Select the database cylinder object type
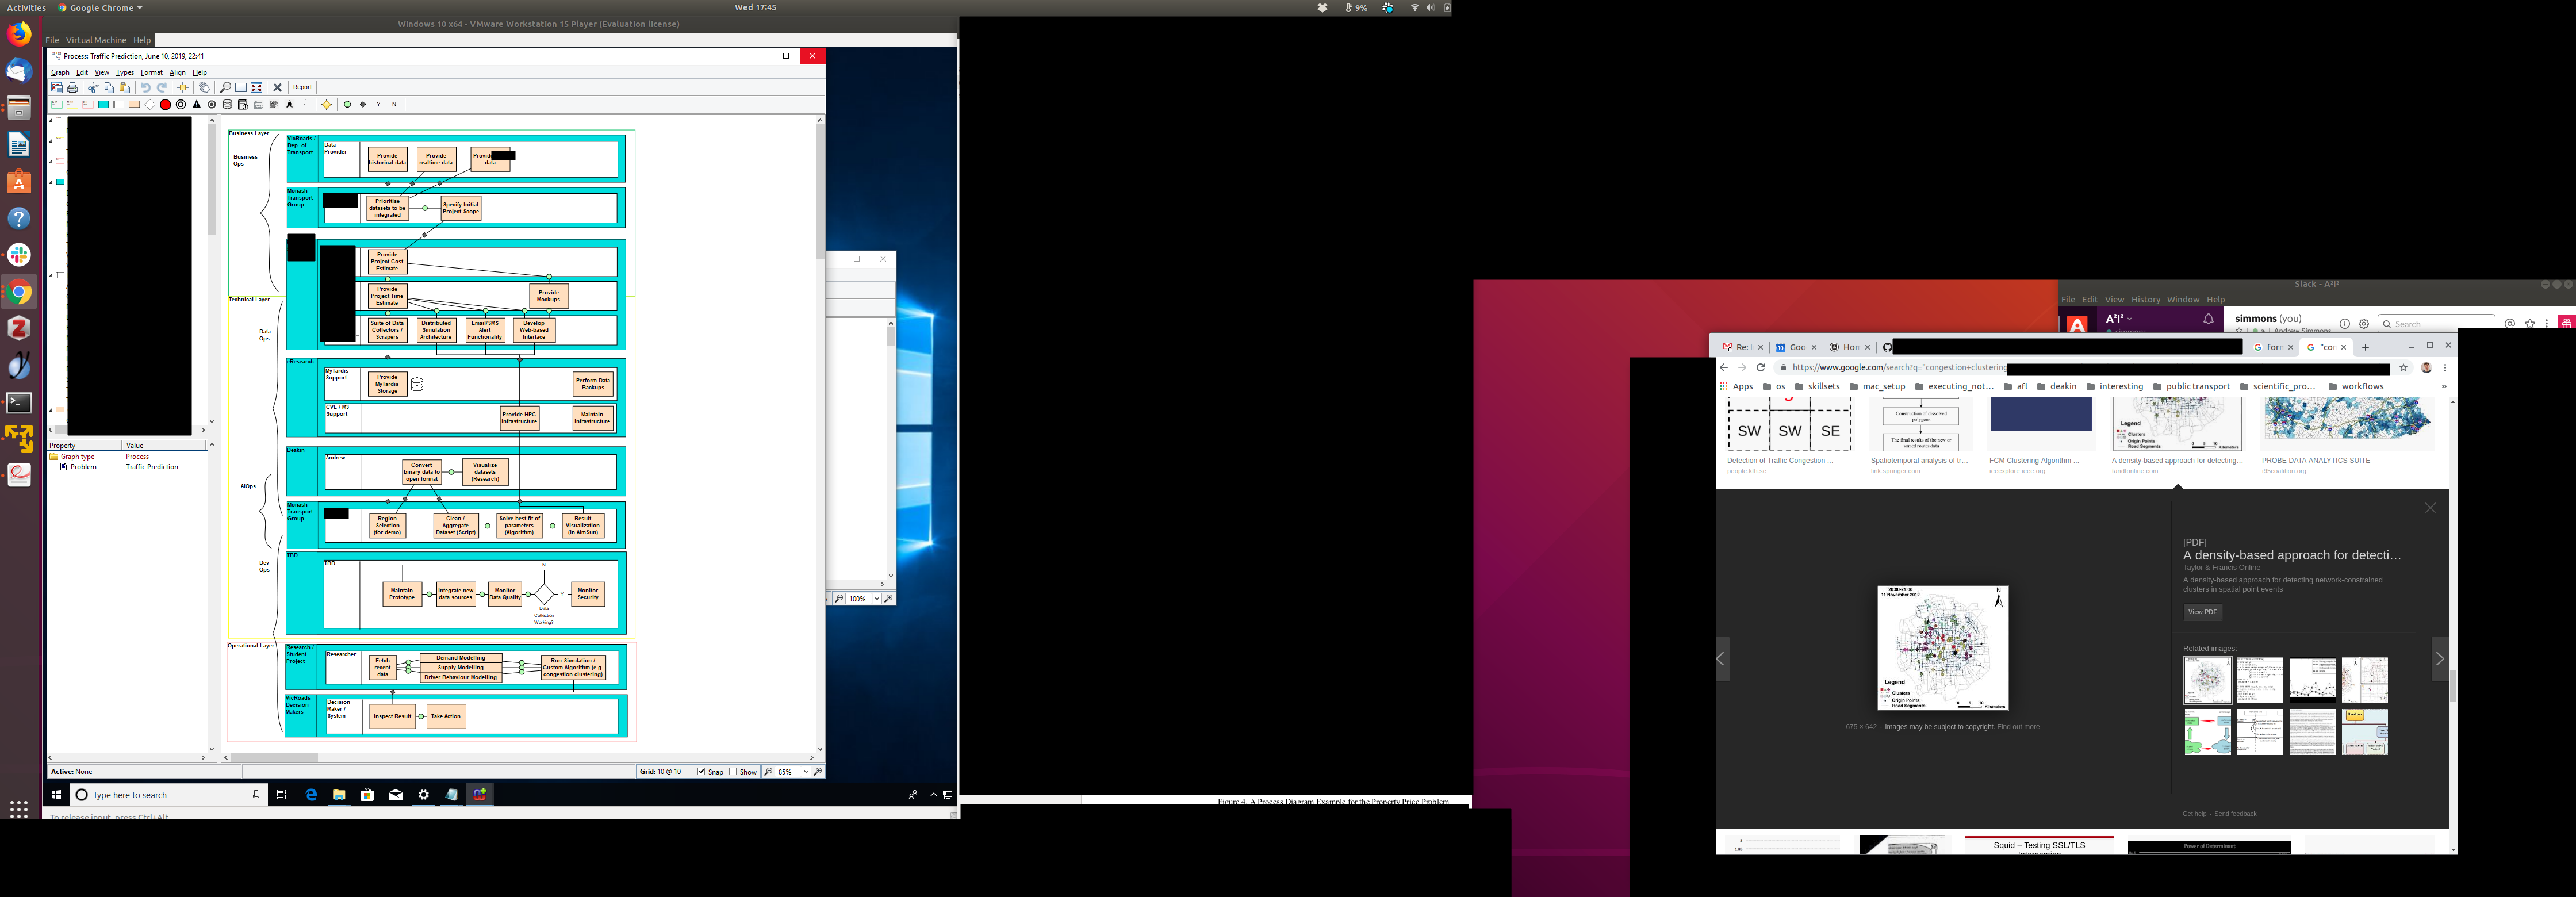Image resolution: width=2576 pixels, height=897 pixels. [227, 104]
